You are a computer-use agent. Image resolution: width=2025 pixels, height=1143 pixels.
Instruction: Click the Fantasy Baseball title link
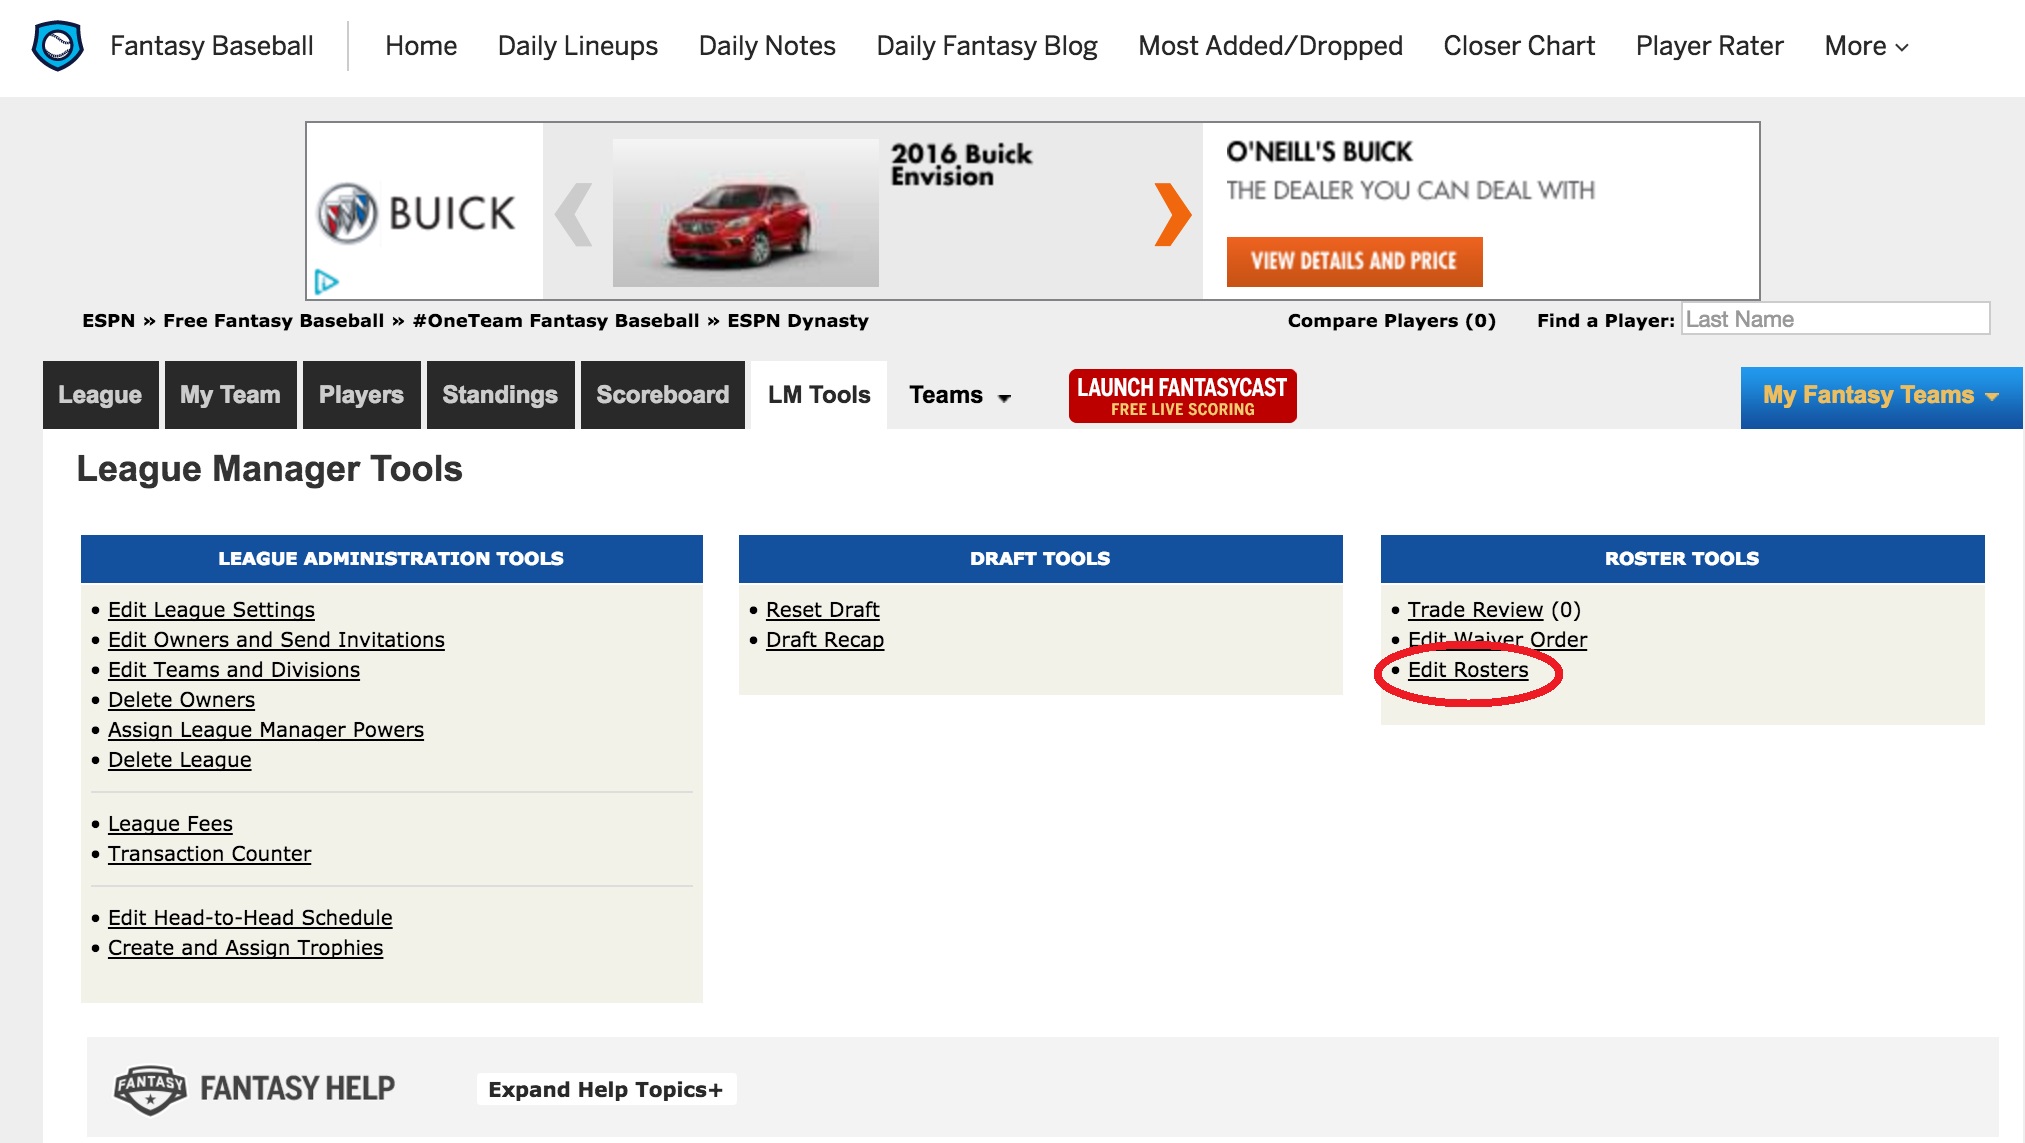click(212, 46)
